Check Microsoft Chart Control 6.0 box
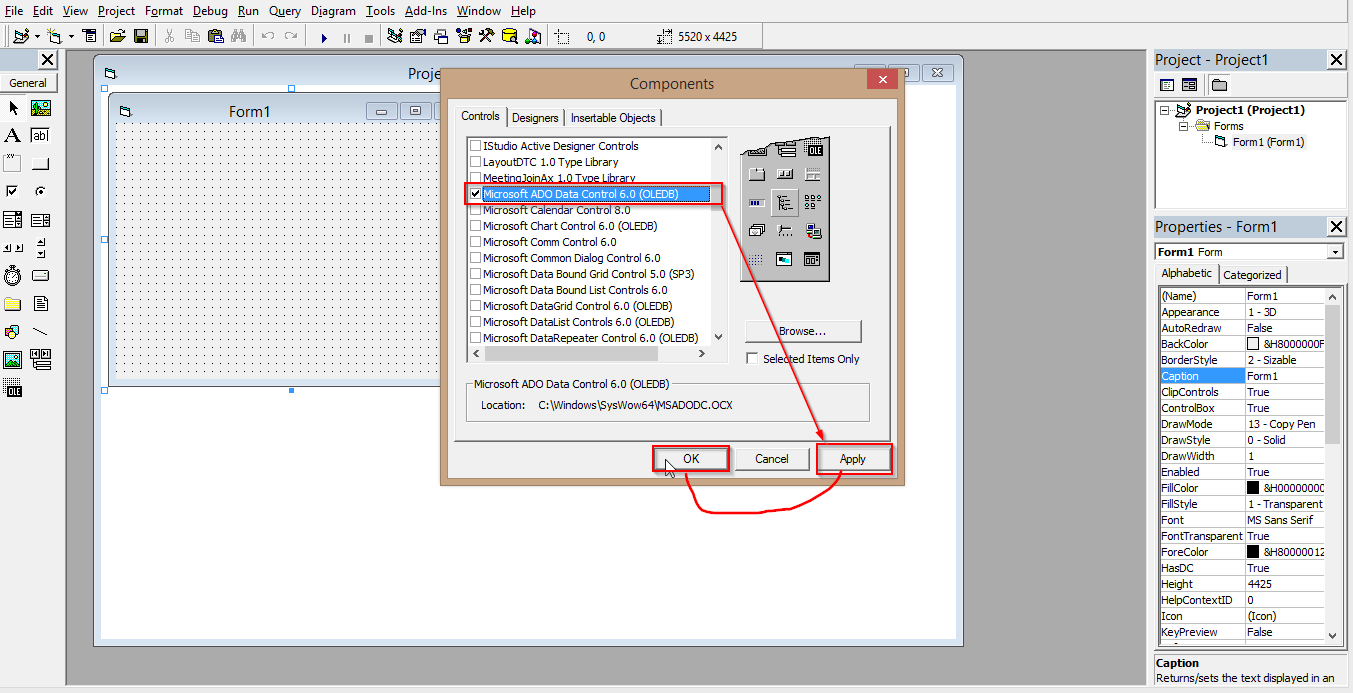The width and height of the screenshot is (1353, 693). [476, 226]
